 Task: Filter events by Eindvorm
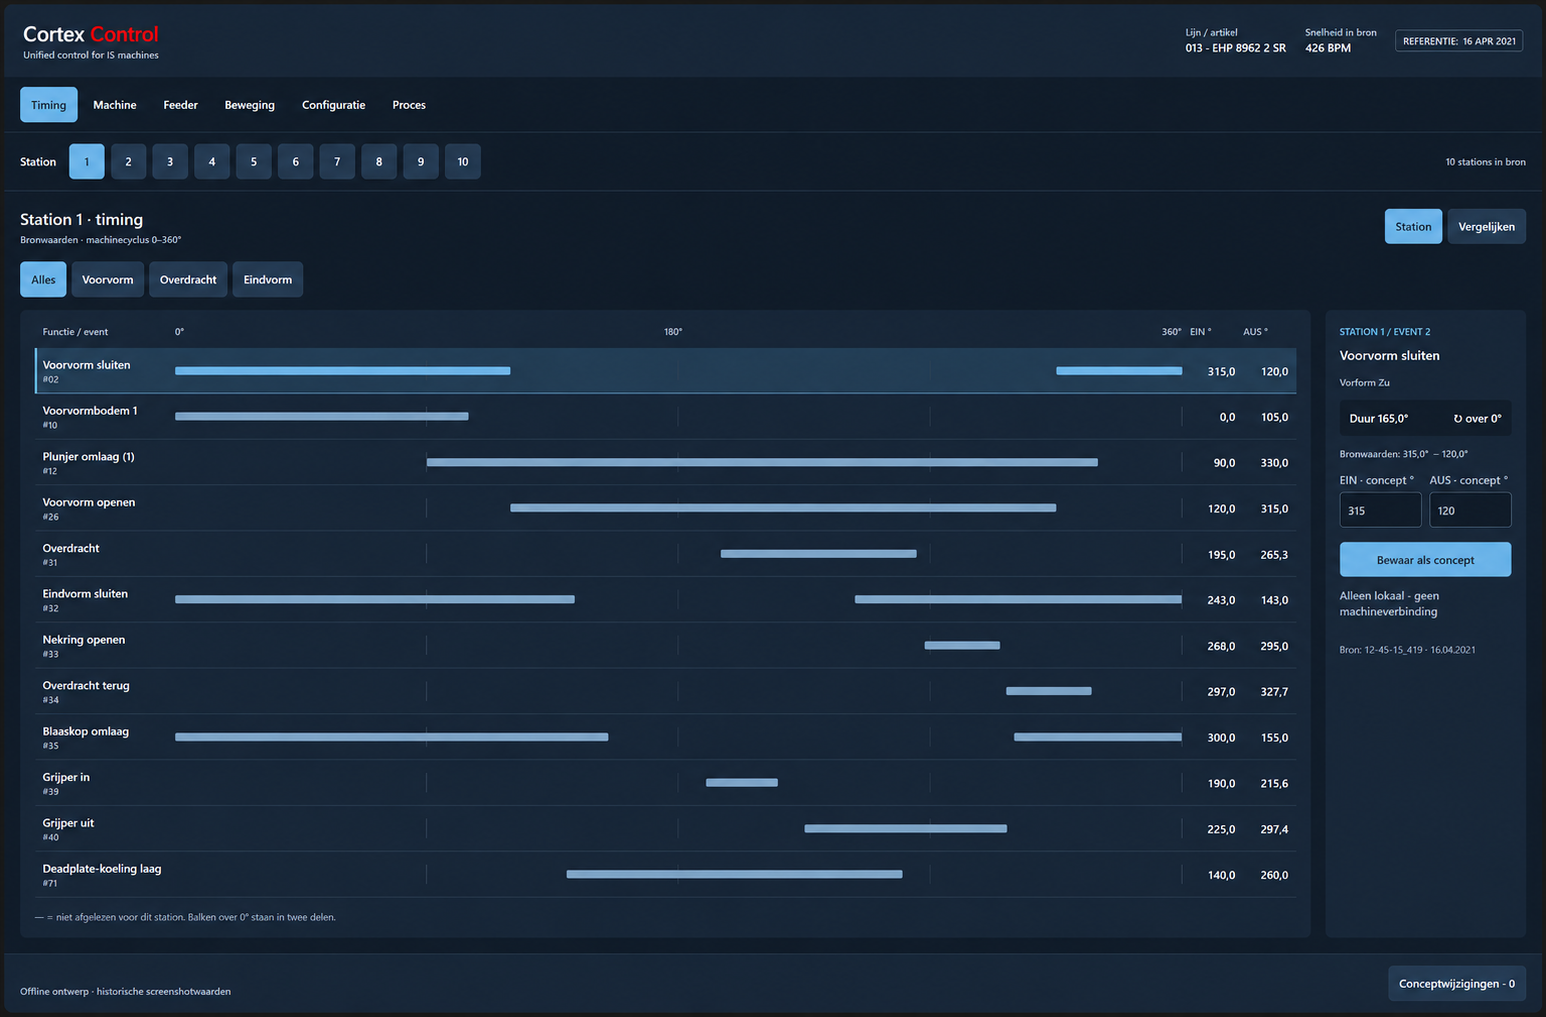[x=268, y=280]
